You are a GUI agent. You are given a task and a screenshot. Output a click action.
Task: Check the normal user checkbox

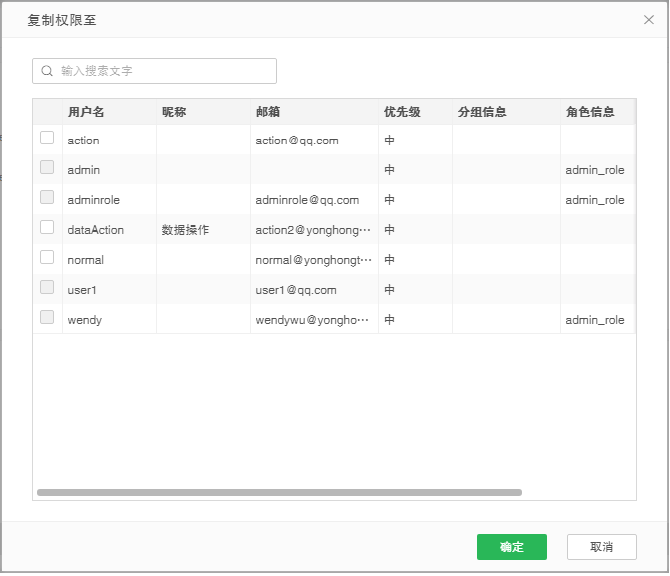coord(47,258)
